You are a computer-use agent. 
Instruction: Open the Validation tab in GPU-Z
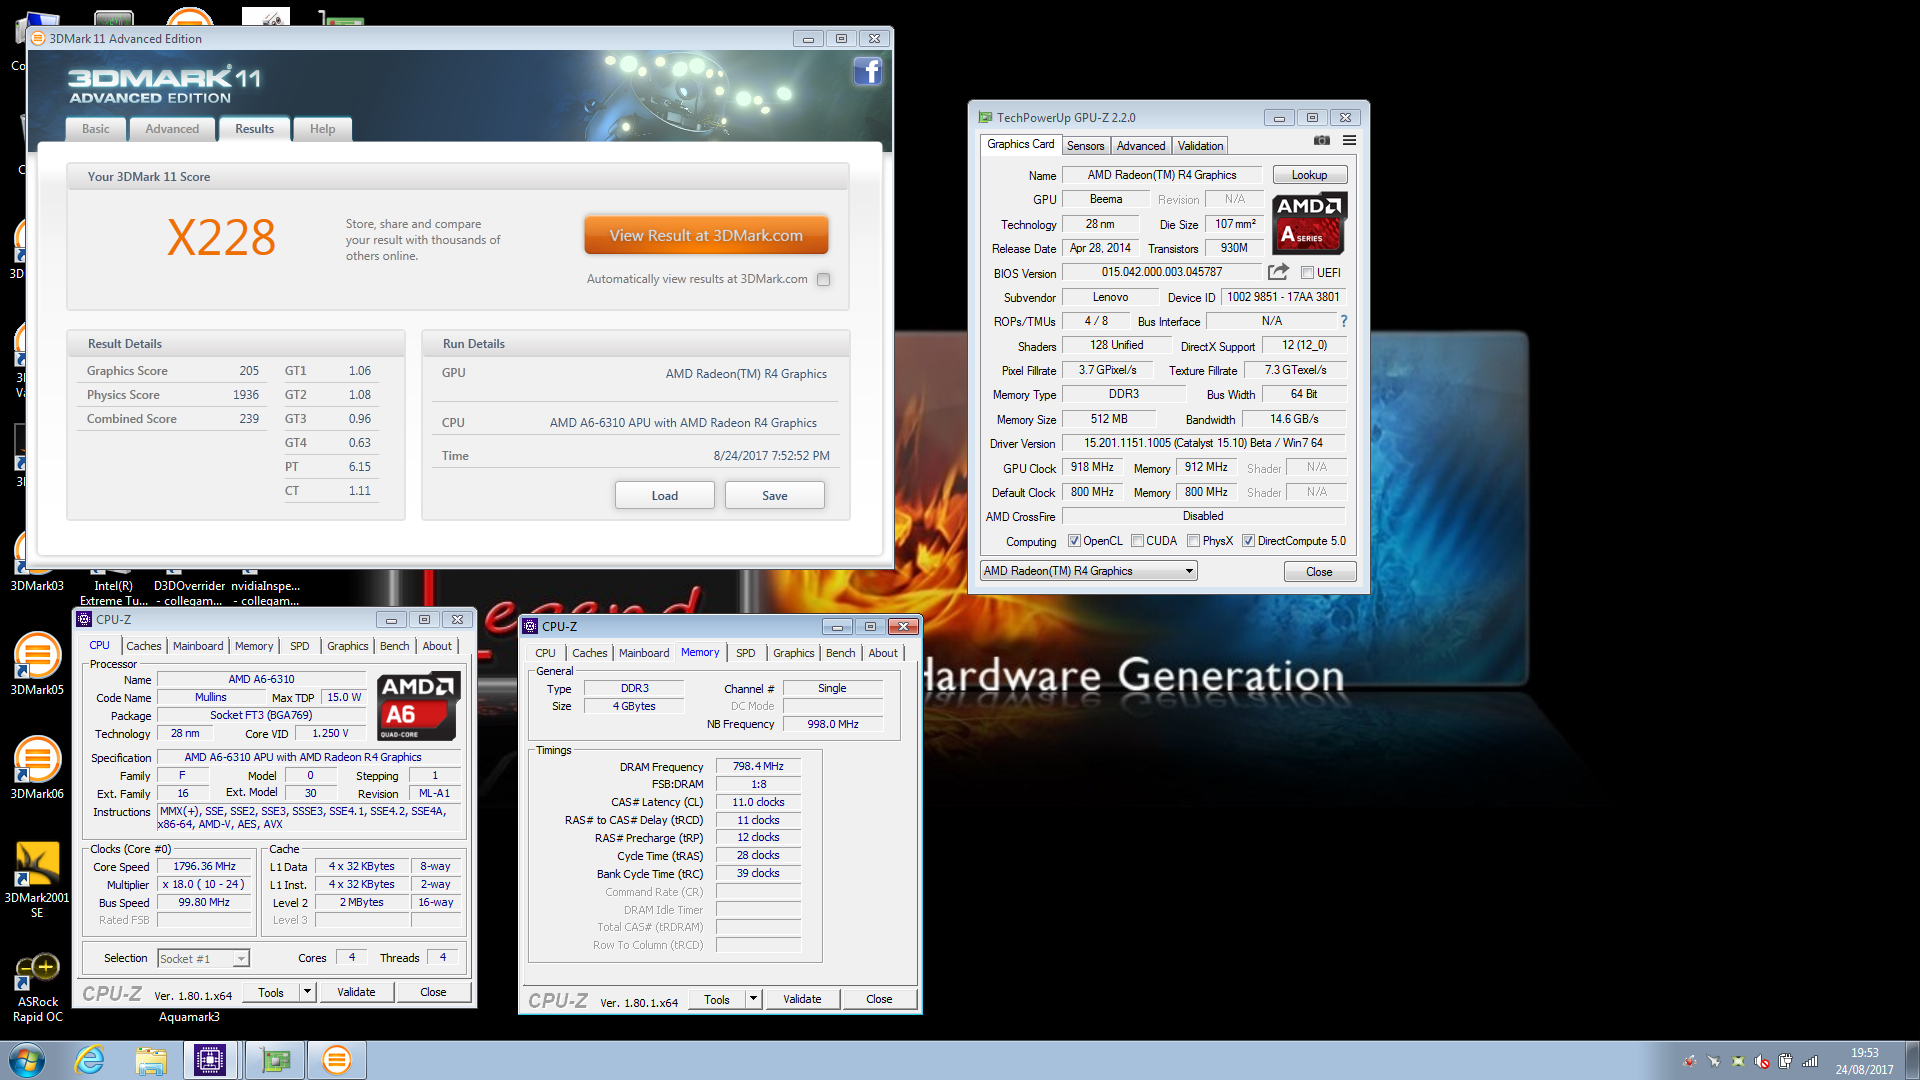pos(1200,146)
